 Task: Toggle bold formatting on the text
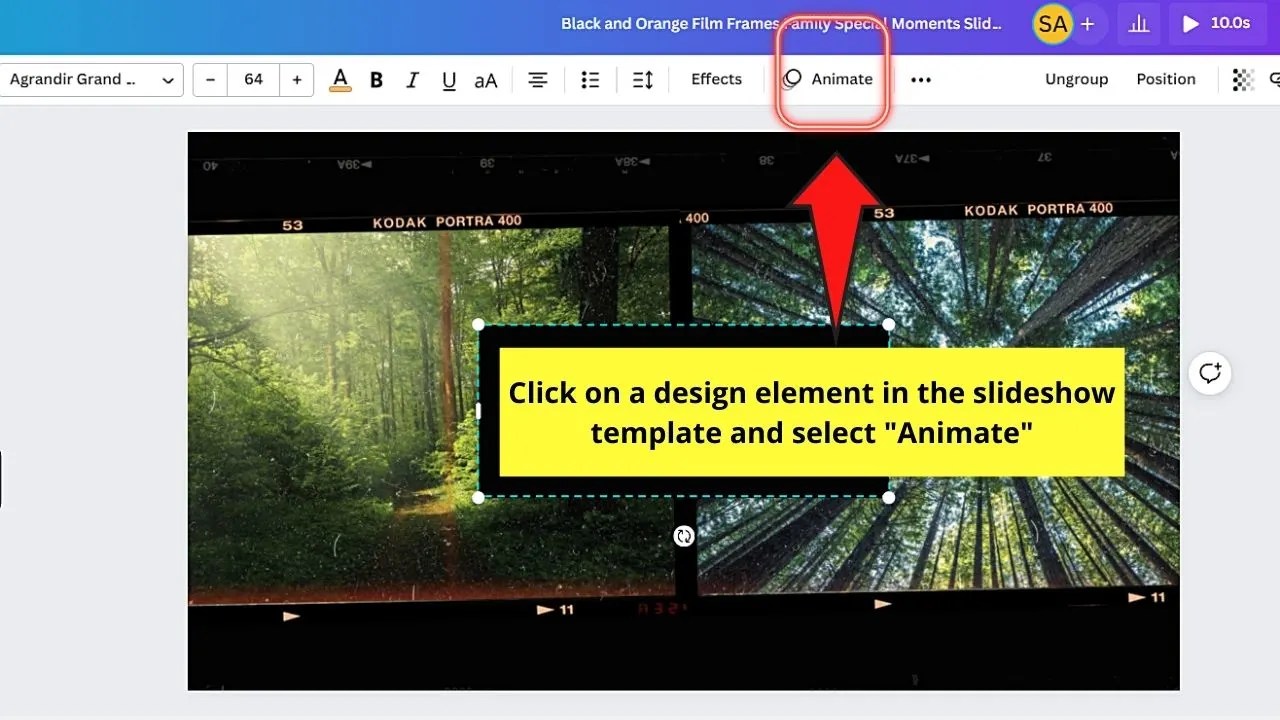376,79
